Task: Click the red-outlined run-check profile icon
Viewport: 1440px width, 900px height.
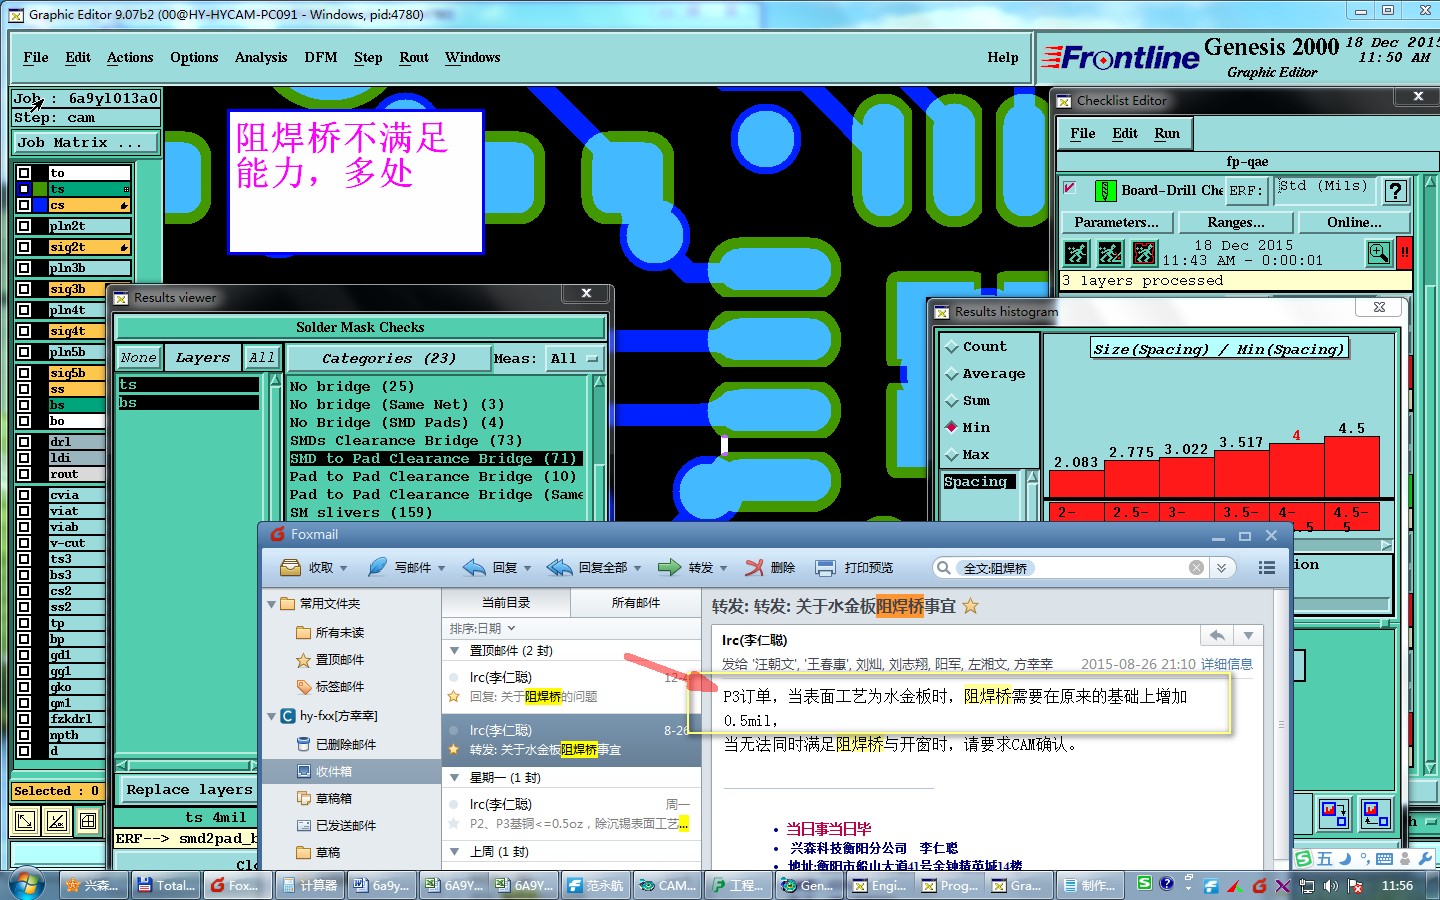Action: [1144, 253]
